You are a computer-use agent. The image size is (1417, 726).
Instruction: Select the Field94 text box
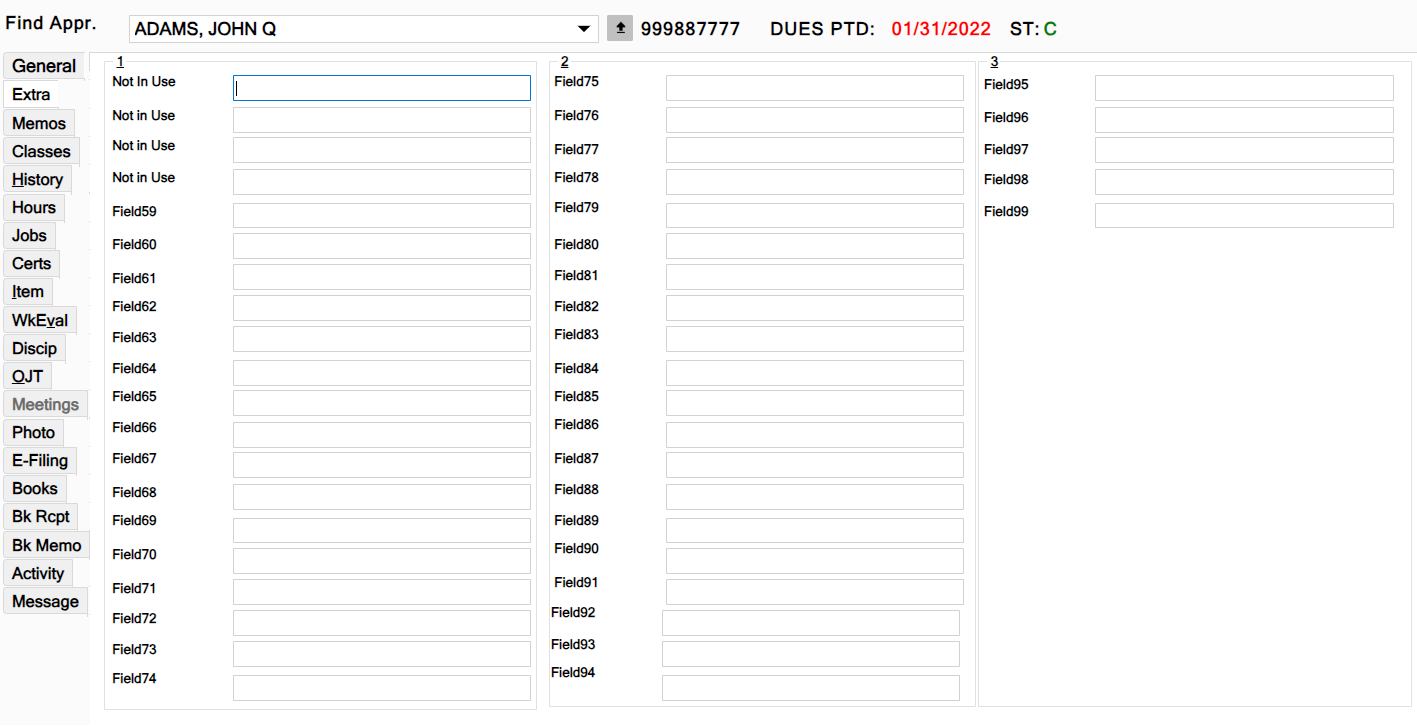tap(810, 688)
